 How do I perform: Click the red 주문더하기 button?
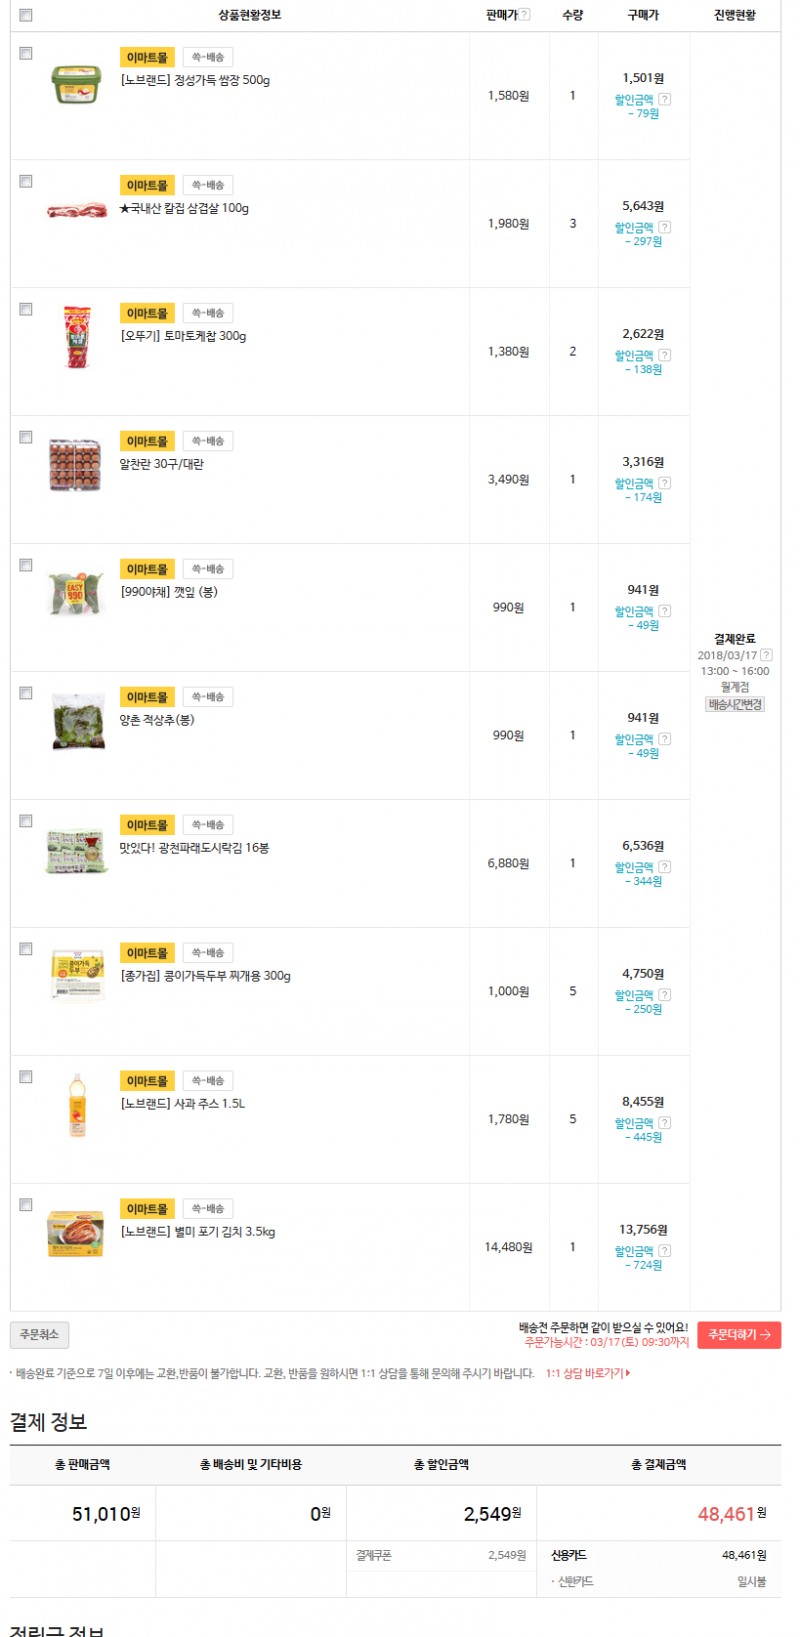click(x=739, y=1335)
